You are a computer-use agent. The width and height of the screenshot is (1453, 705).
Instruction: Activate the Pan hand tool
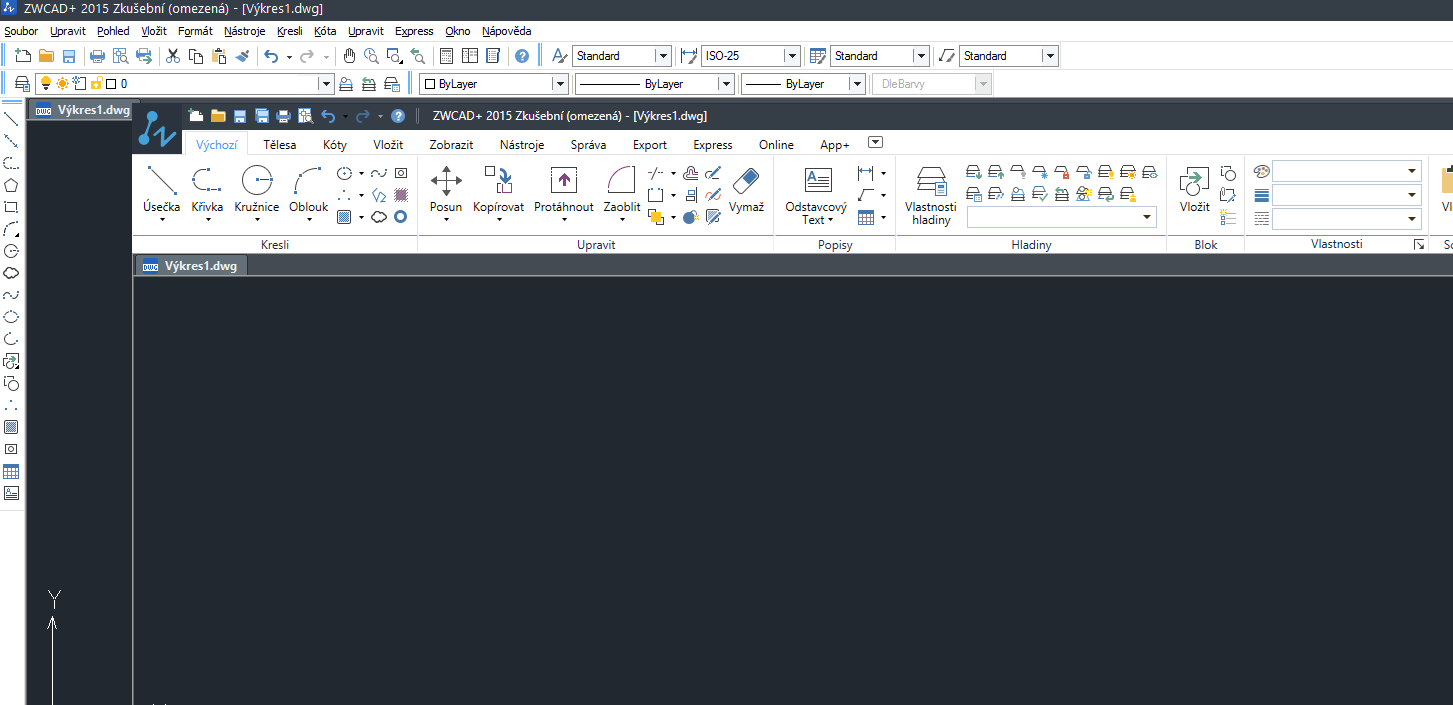click(349, 56)
